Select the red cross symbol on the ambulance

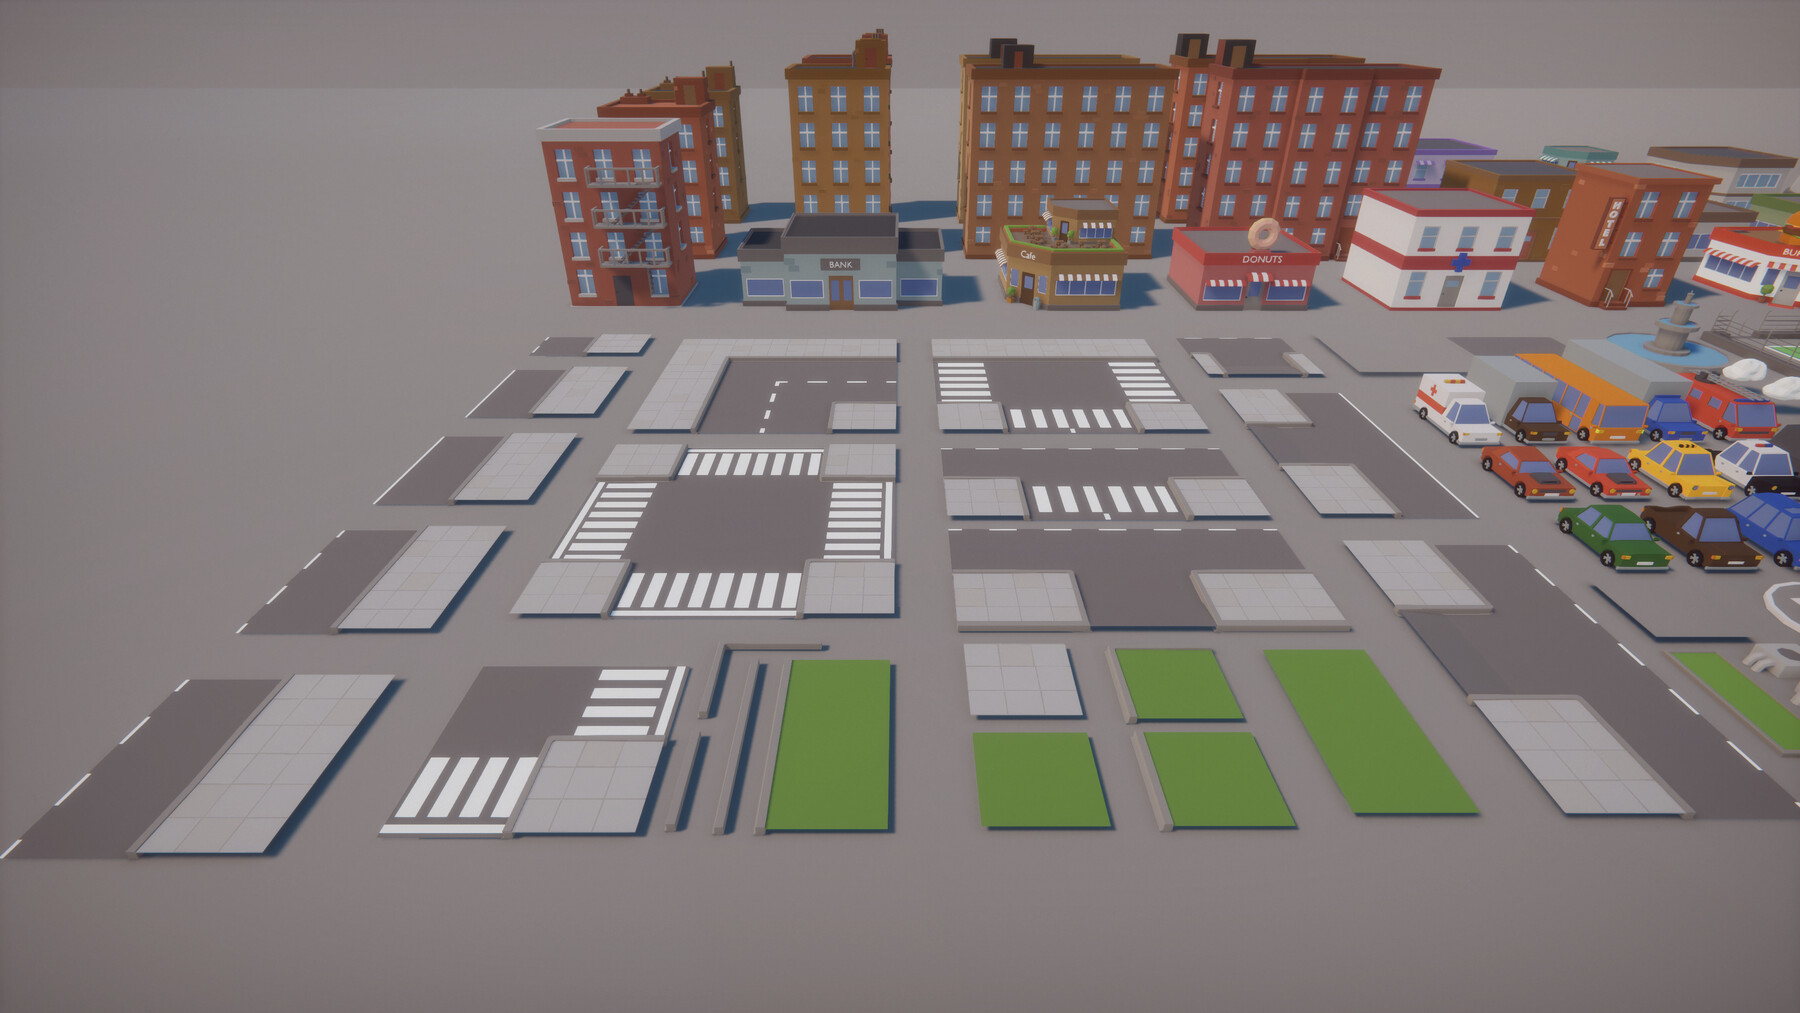click(x=1434, y=389)
